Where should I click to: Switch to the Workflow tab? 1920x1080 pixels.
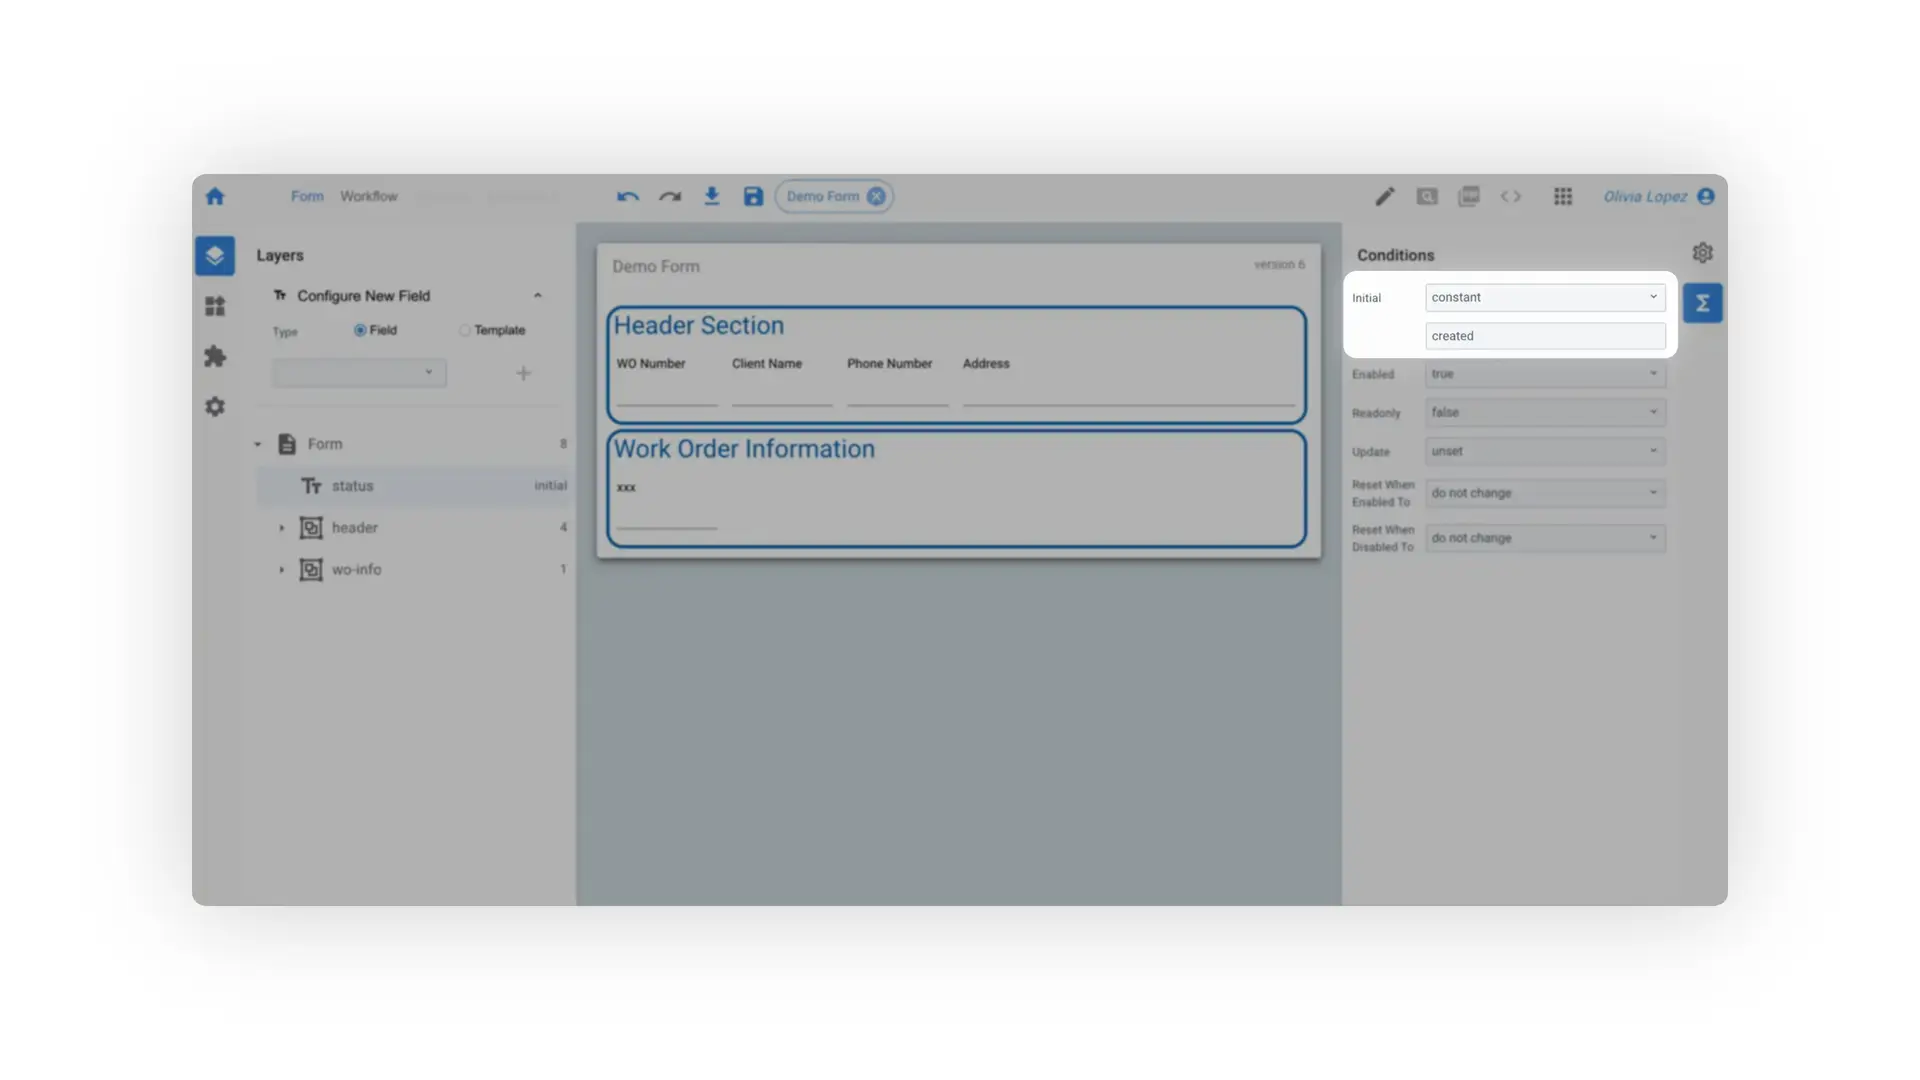[368, 196]
